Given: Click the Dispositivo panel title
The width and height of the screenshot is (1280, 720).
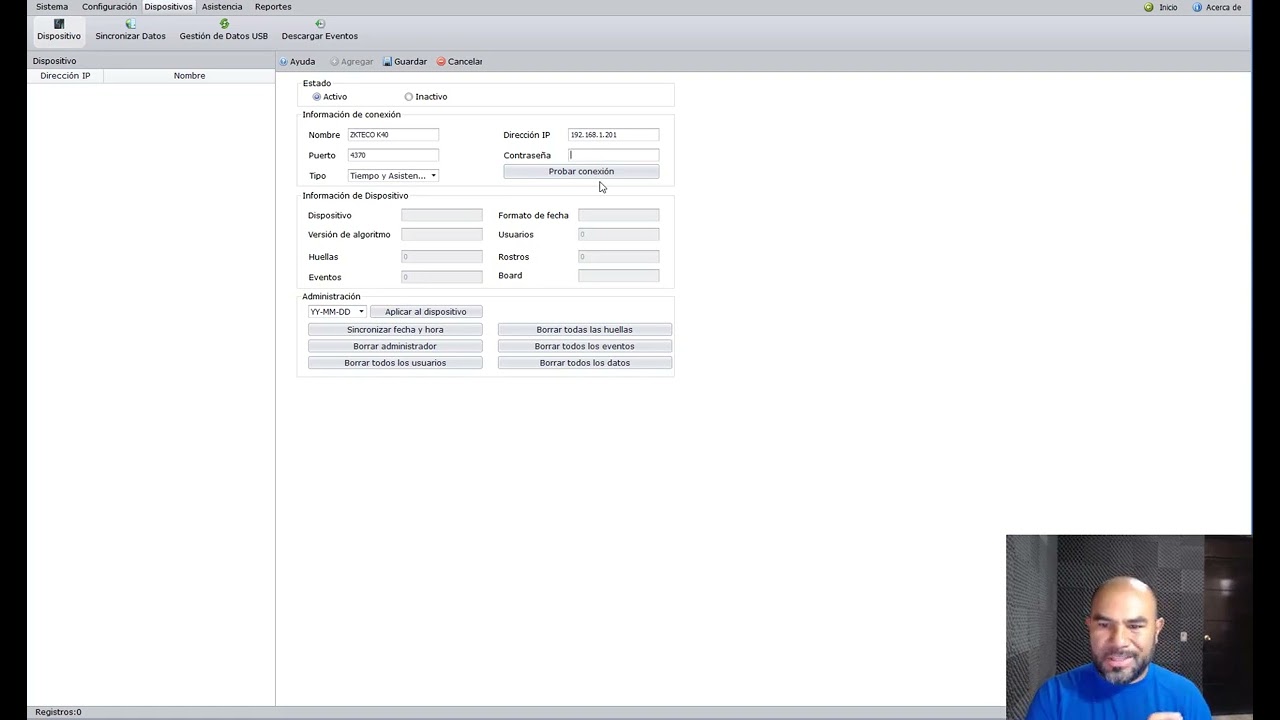Looking at the screenshot, I should click(x=54, y=61).
